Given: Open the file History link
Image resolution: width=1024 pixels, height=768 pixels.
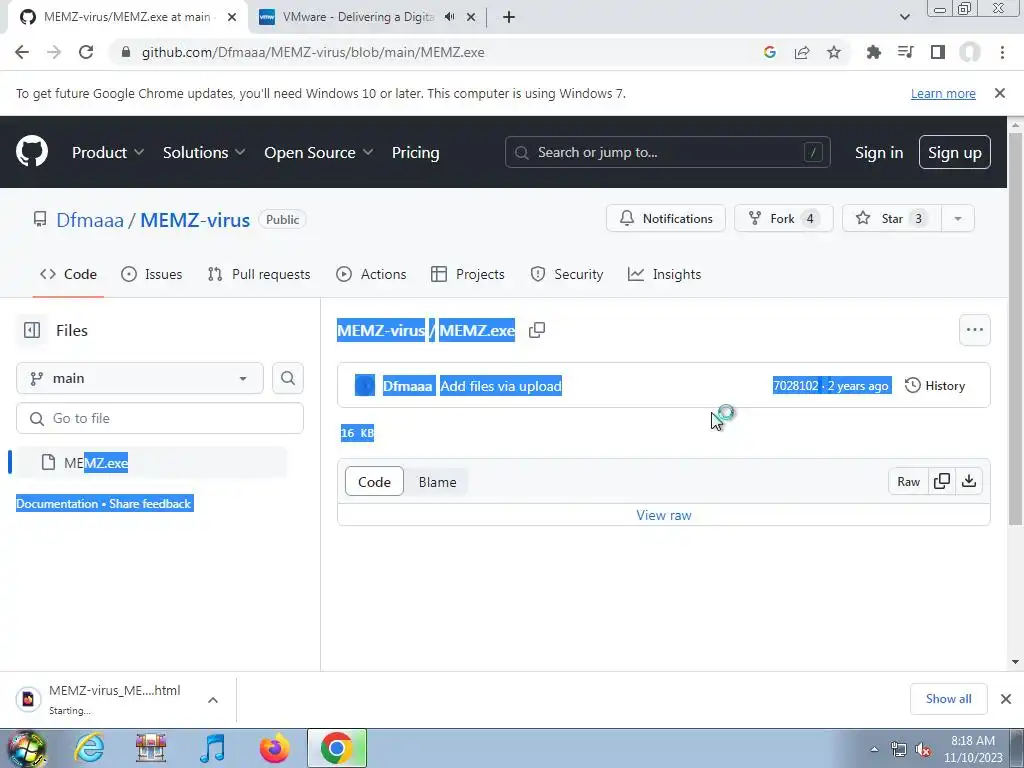Looking at the screenshot, I should [x=935, y=385].
